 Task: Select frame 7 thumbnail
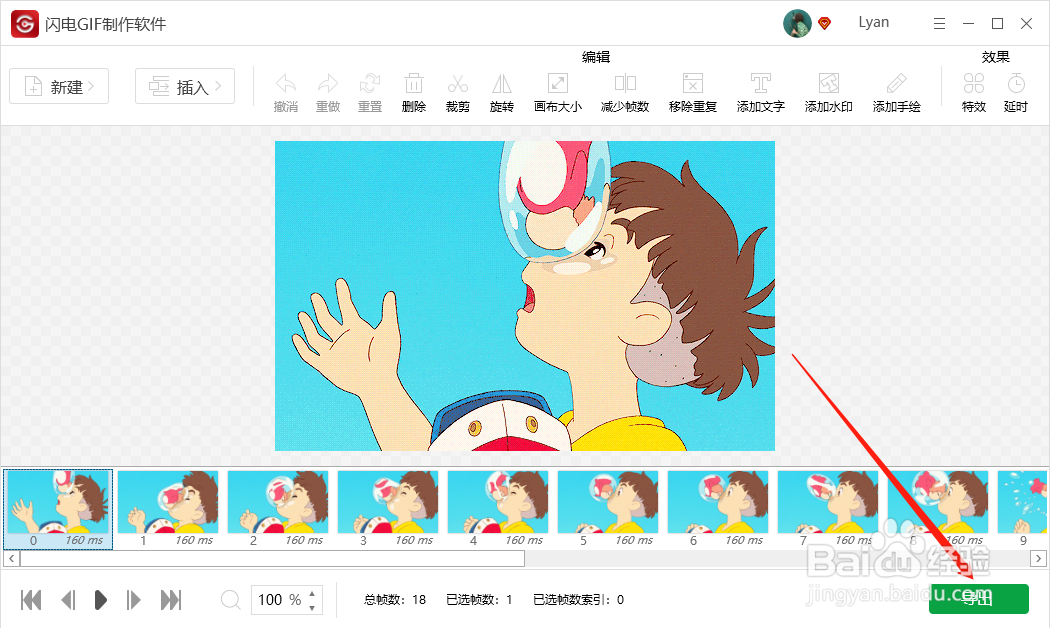(x=828, y=502)
